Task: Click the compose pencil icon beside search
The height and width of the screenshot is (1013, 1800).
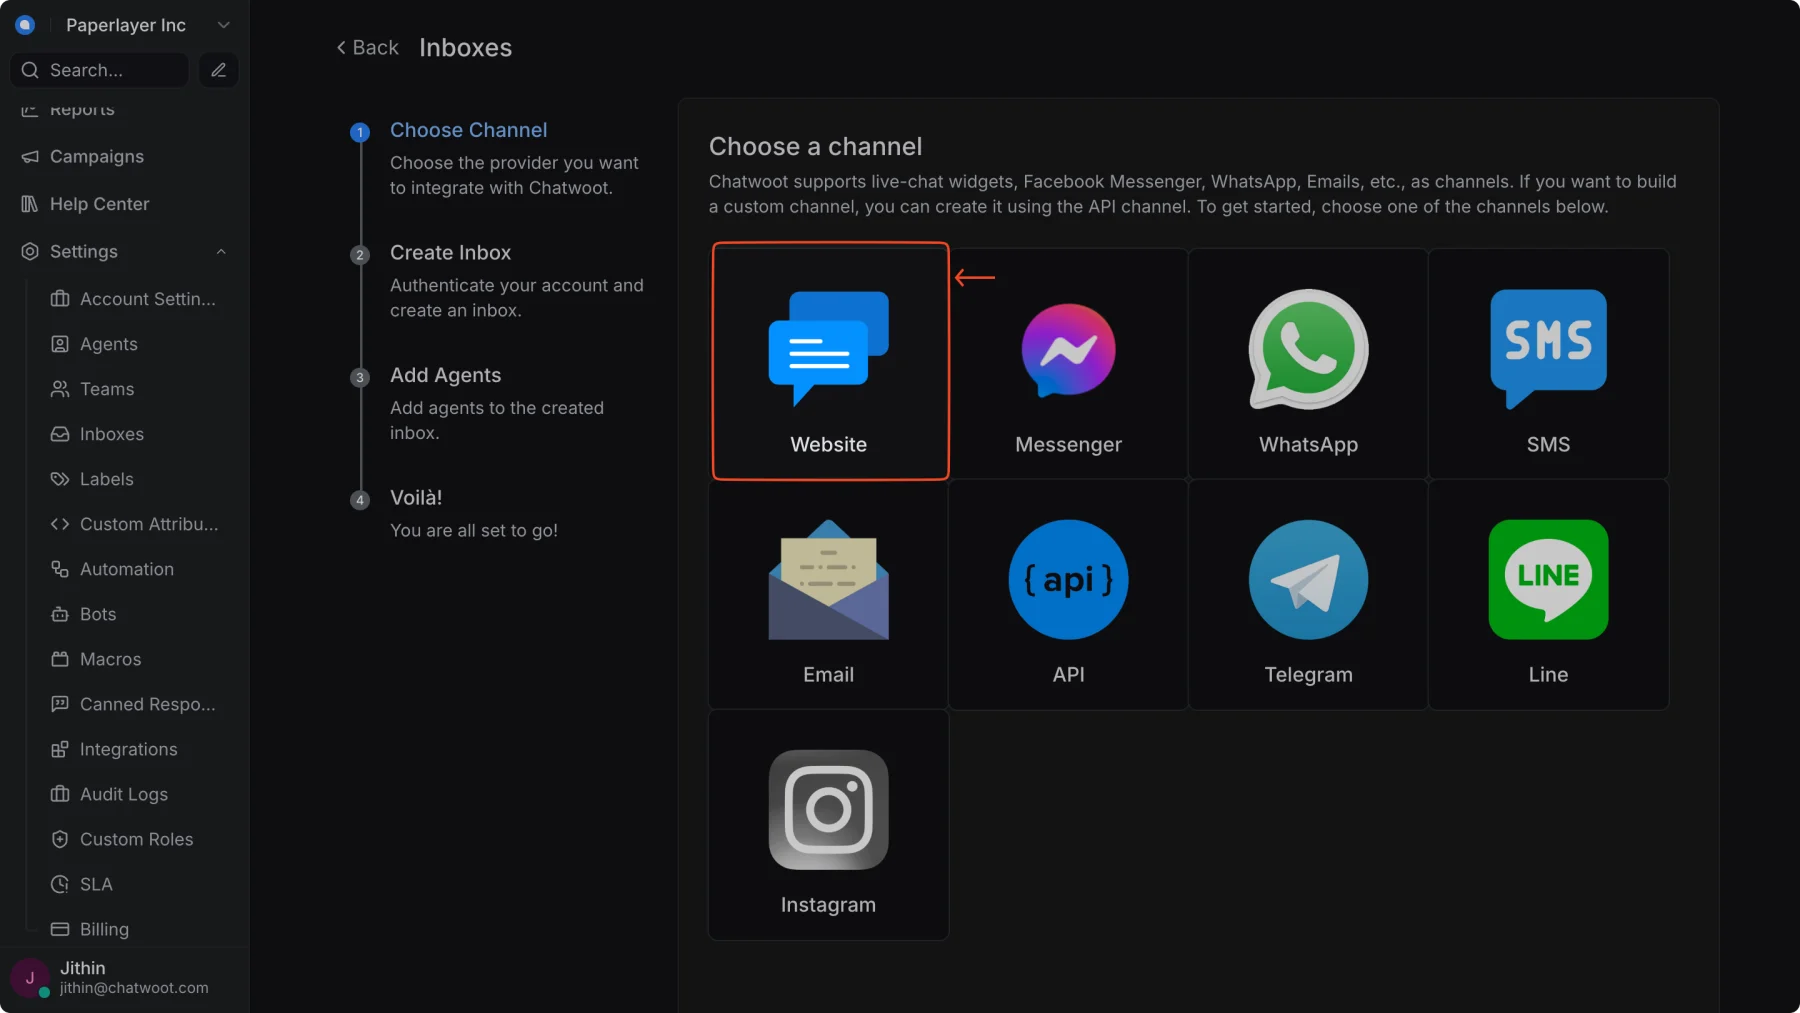Action: tap(218, 70)
